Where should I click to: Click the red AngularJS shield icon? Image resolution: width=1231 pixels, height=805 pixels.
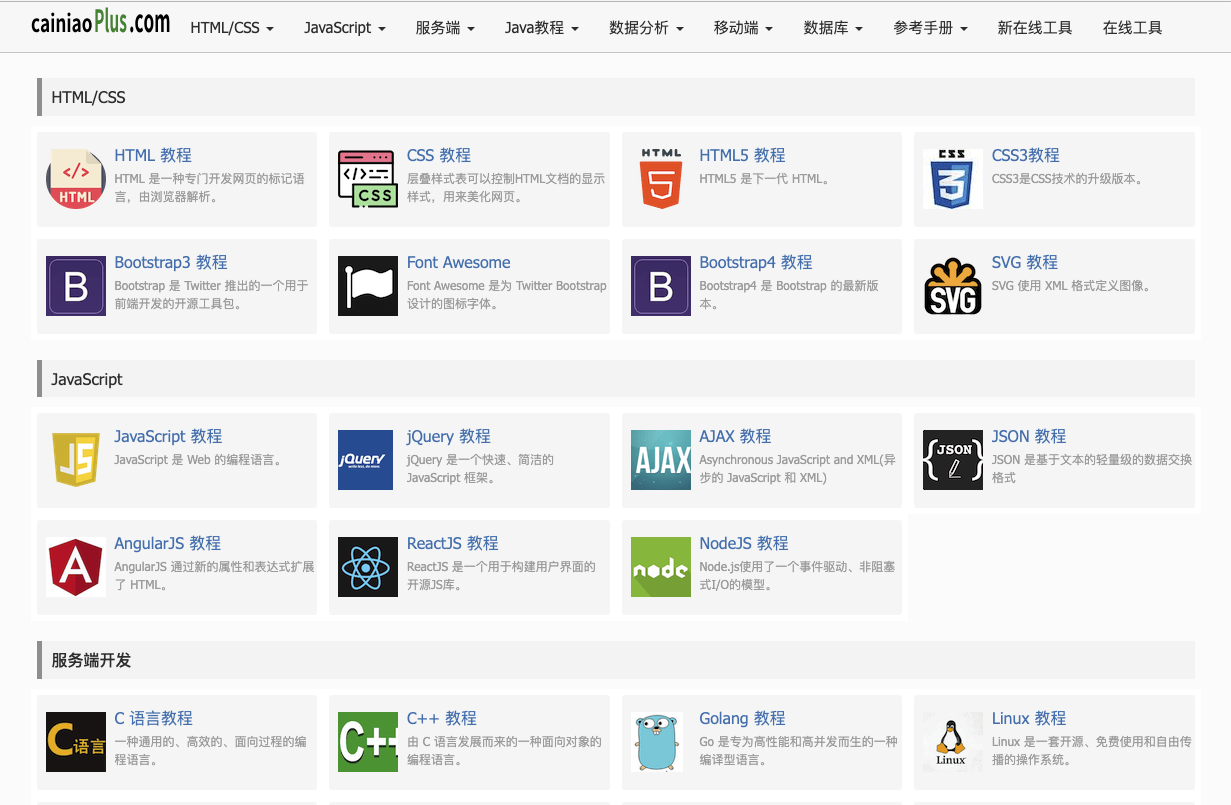(x=76, y=567)
